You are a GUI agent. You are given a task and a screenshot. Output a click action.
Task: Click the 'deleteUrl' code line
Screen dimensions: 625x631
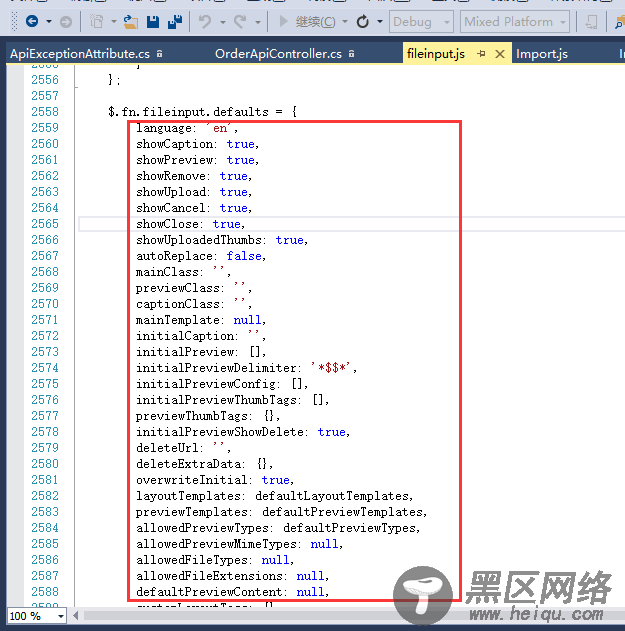183,447
